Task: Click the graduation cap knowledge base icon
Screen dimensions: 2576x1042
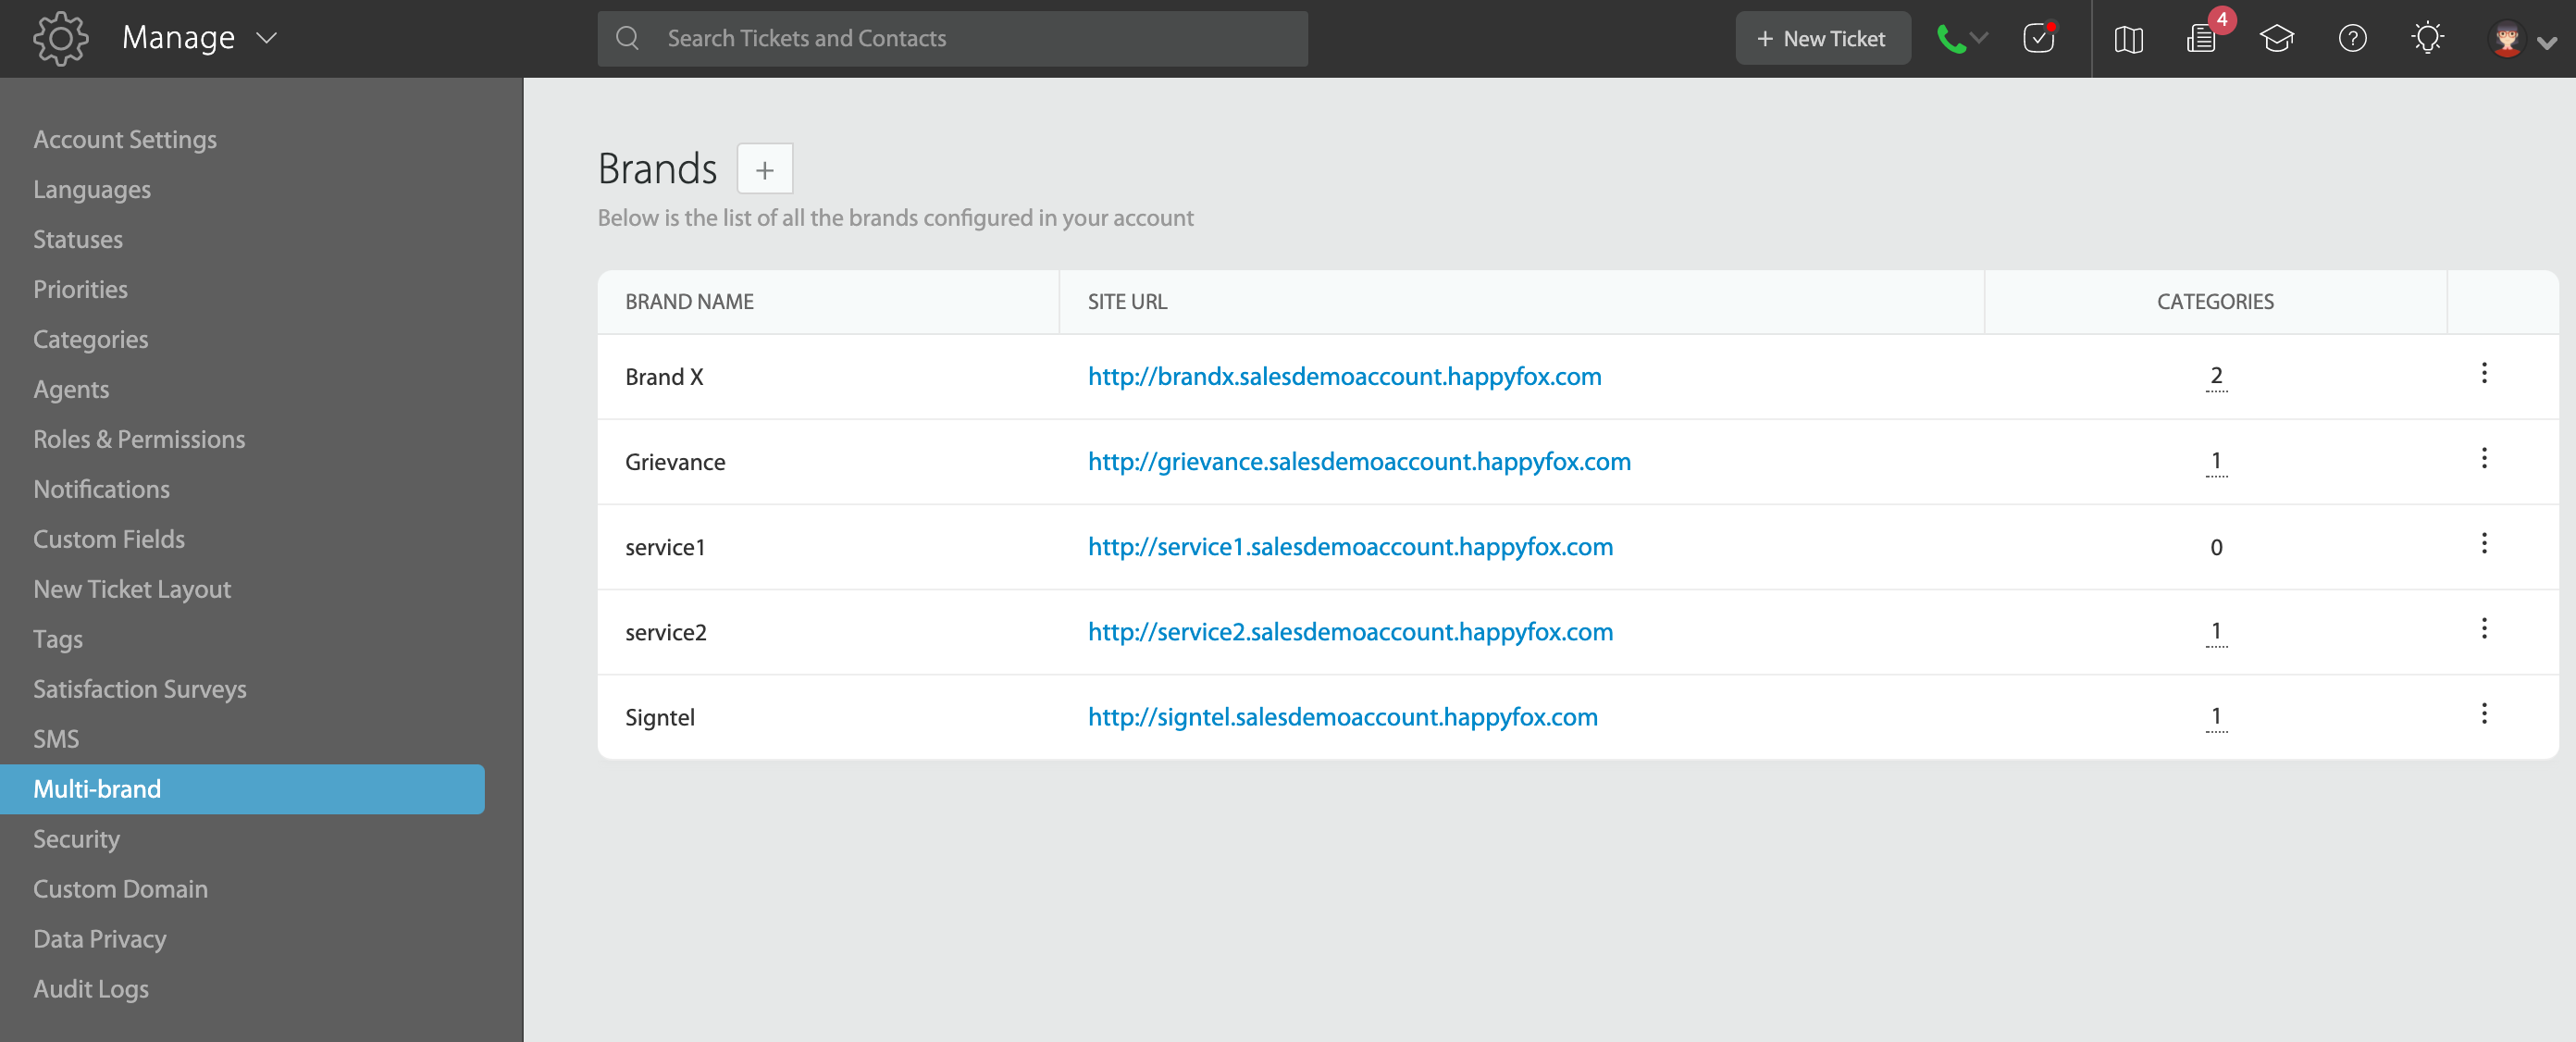Action: 2280,36
